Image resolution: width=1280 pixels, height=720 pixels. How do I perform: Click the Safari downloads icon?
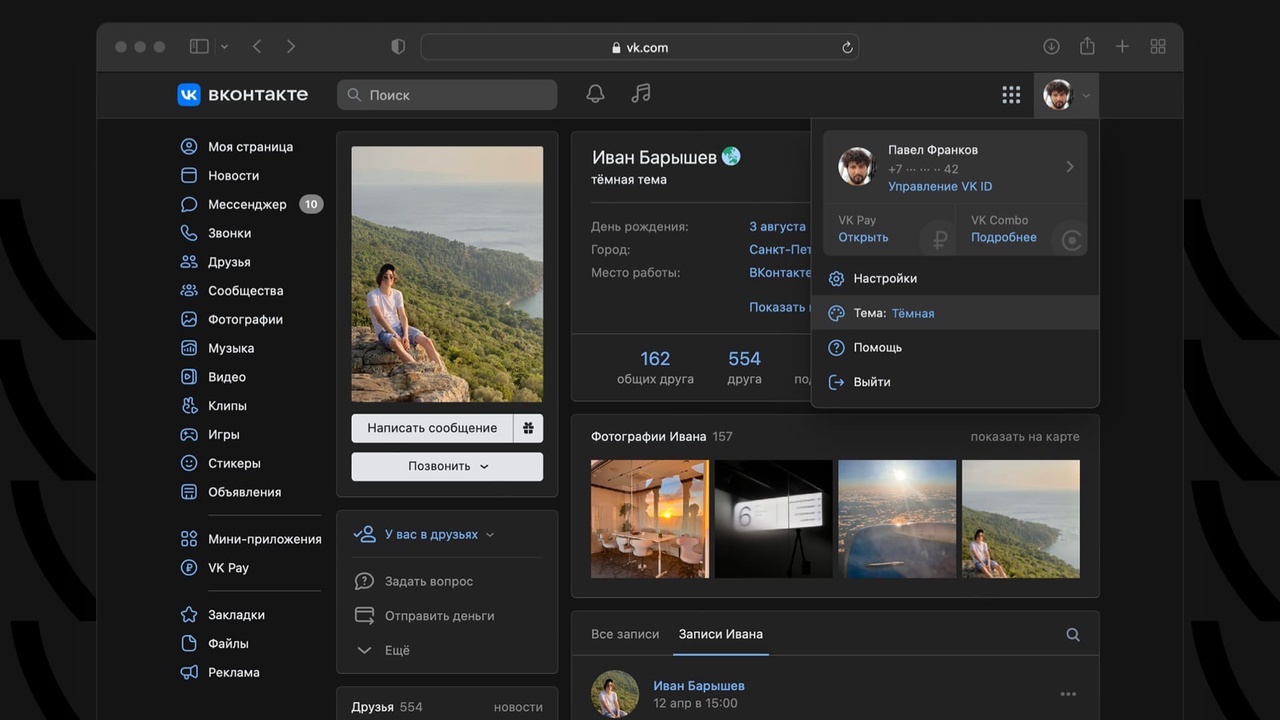[x=1051, y=47]
